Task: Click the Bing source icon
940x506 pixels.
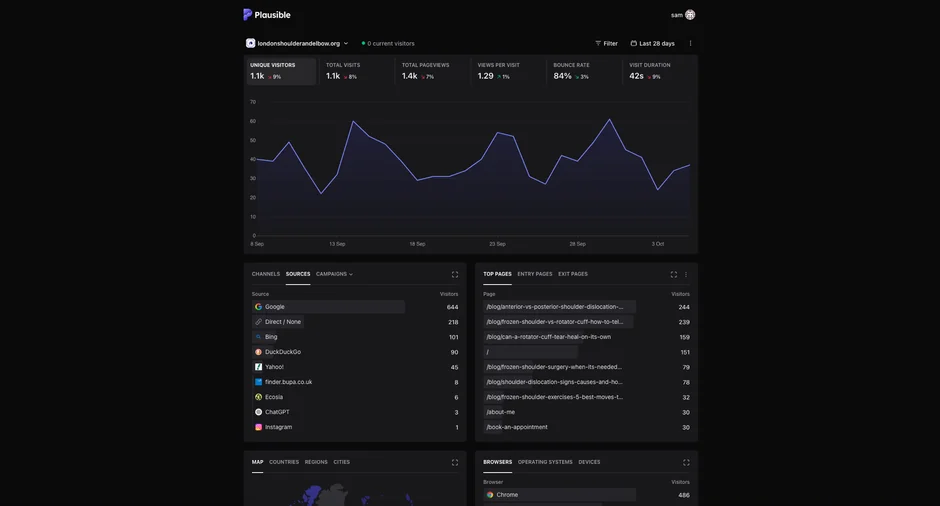Action: pos(258,337)
